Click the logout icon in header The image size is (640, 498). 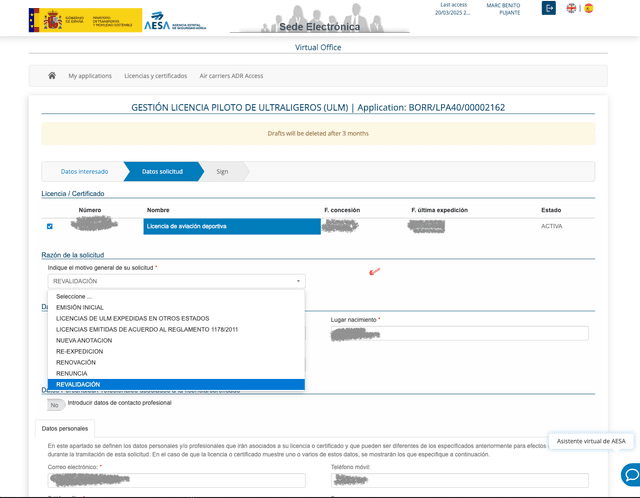click(549, 8)
